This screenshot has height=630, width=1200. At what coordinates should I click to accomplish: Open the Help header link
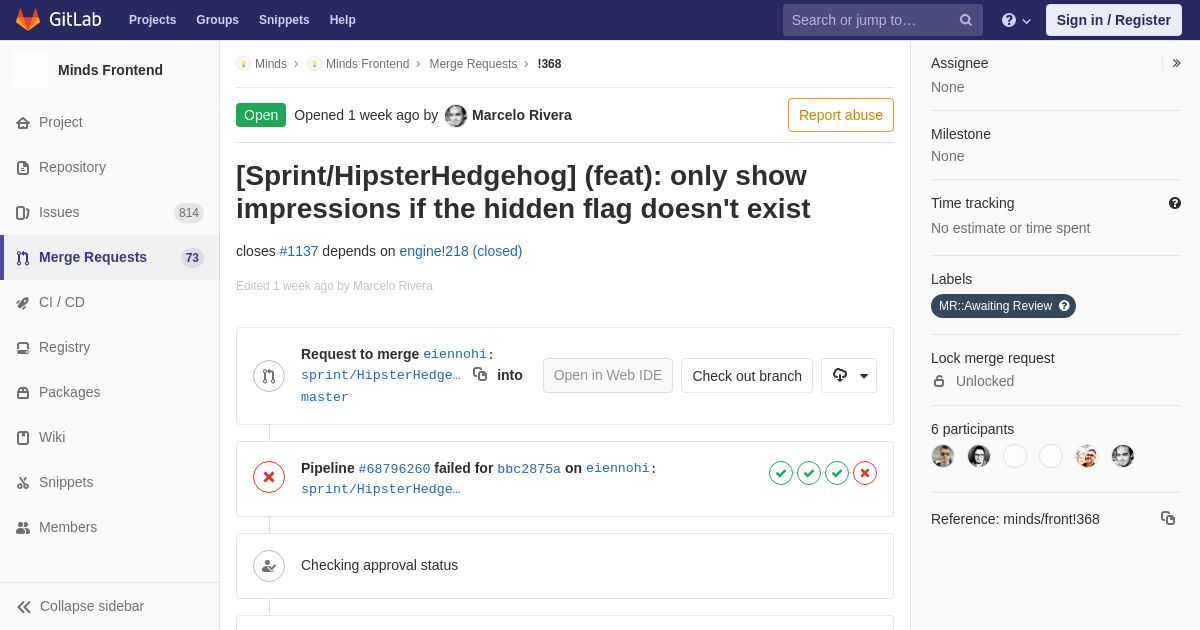[x=342, y=20]
